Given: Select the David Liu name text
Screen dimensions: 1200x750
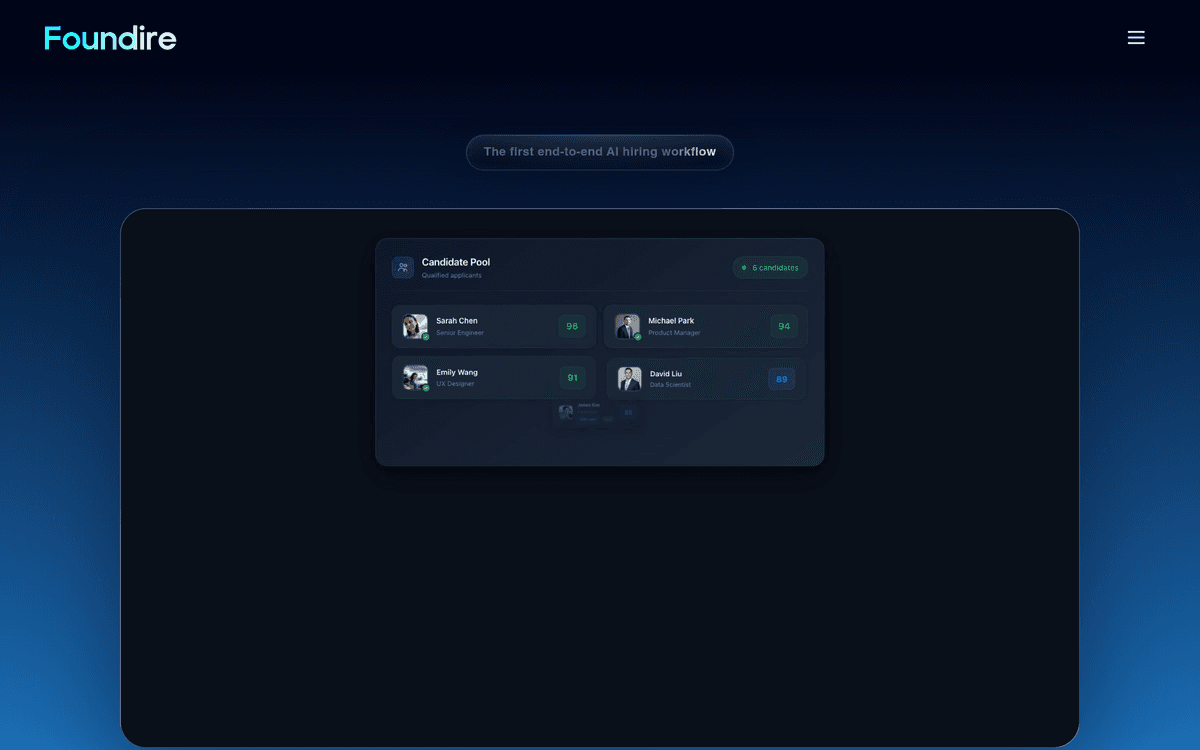Looking at the screenshot, I should [666, 374].
